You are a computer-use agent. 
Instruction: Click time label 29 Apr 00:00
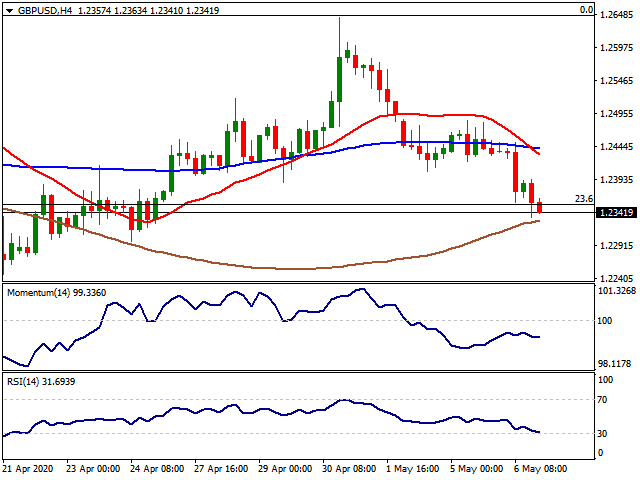coord(285,469)
